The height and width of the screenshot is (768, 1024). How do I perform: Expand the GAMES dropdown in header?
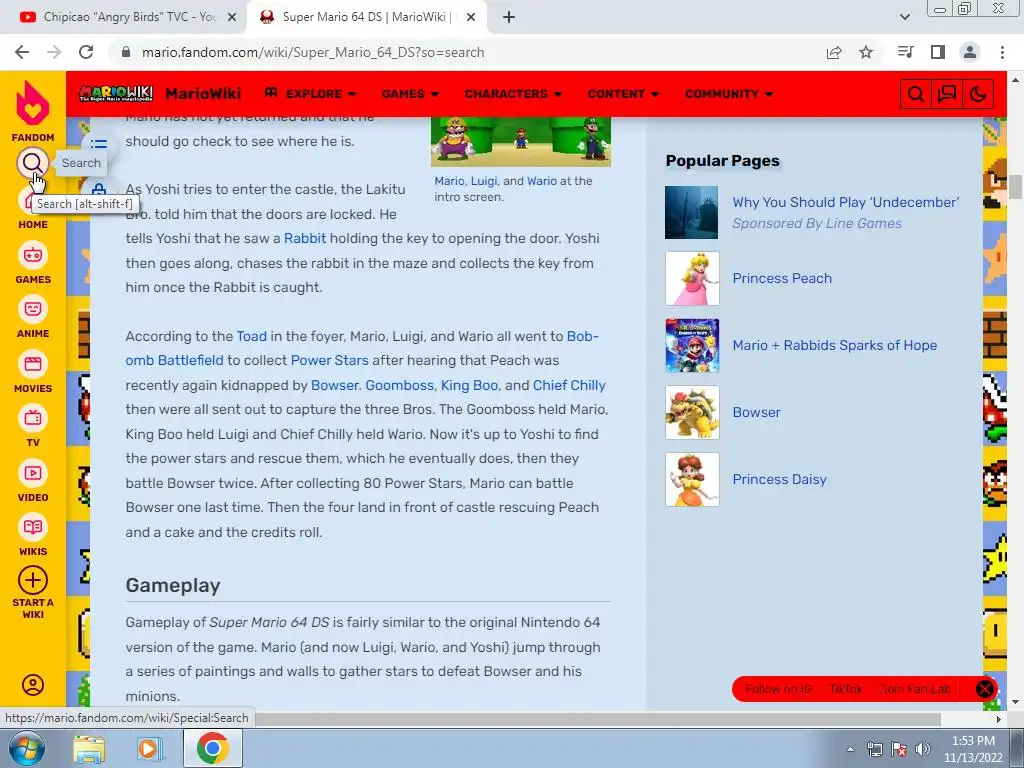[x=410, y=93]
